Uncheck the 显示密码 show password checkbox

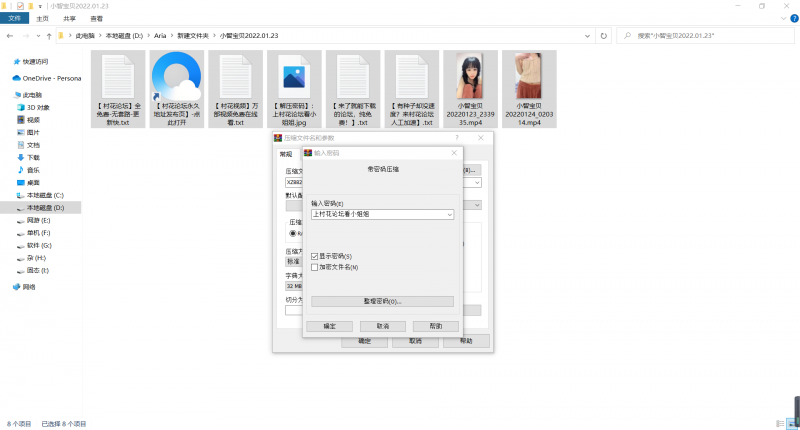point(315,256)
